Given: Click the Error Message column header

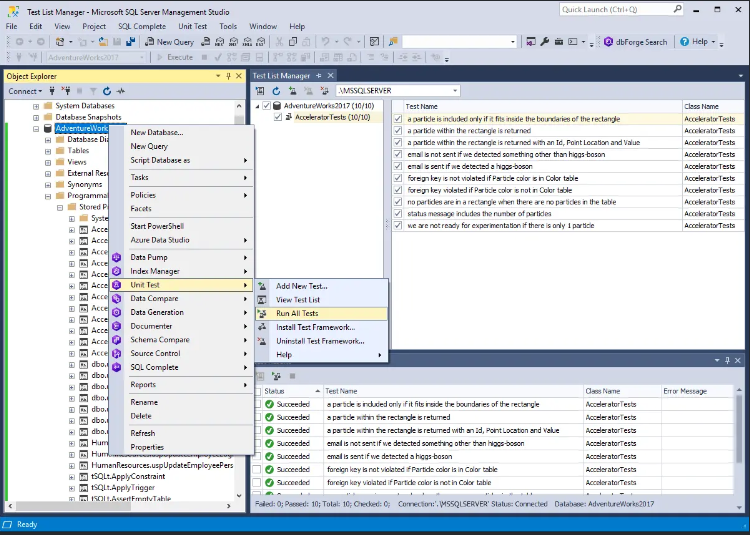Looking at the screenshot, I should [x=697, y=391].
